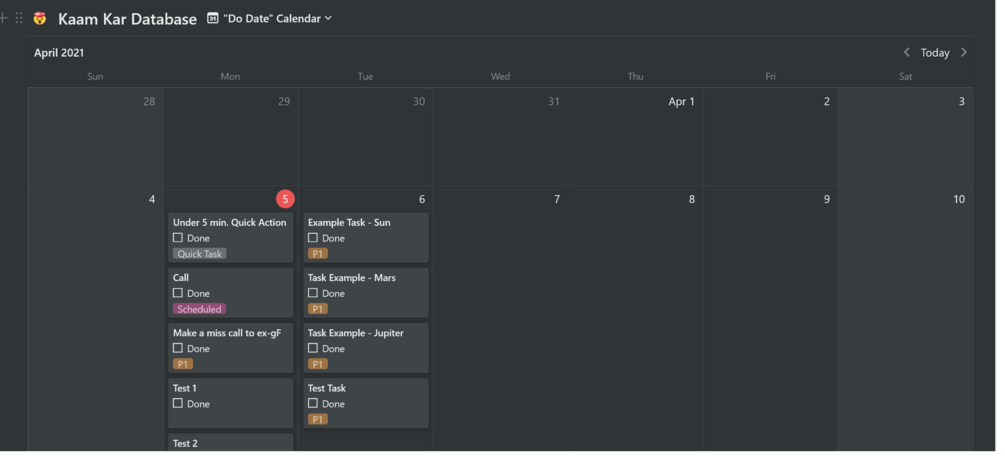
Task: Mark Test Task as Done
Action: coord(313,404)
